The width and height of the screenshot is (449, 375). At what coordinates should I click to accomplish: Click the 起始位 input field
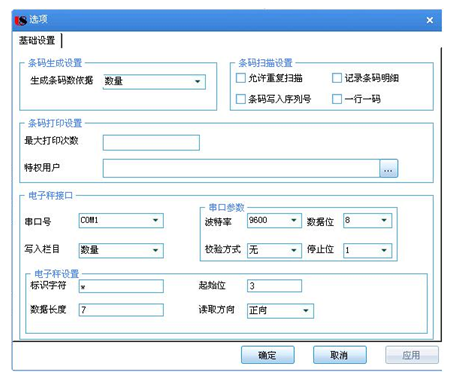tap(274, 286)
